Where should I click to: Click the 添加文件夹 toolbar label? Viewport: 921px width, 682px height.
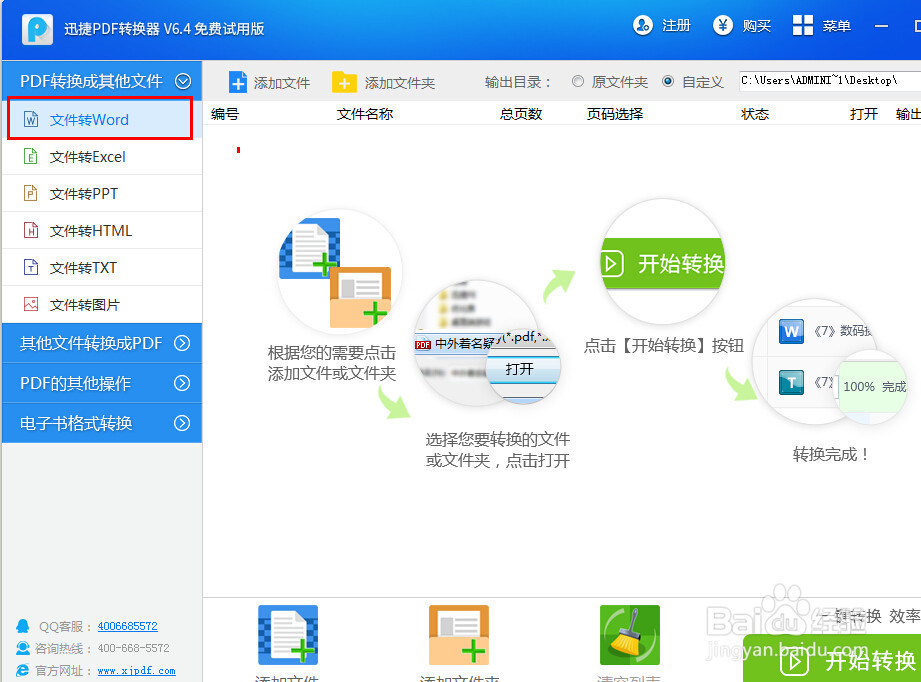[399, 83]
